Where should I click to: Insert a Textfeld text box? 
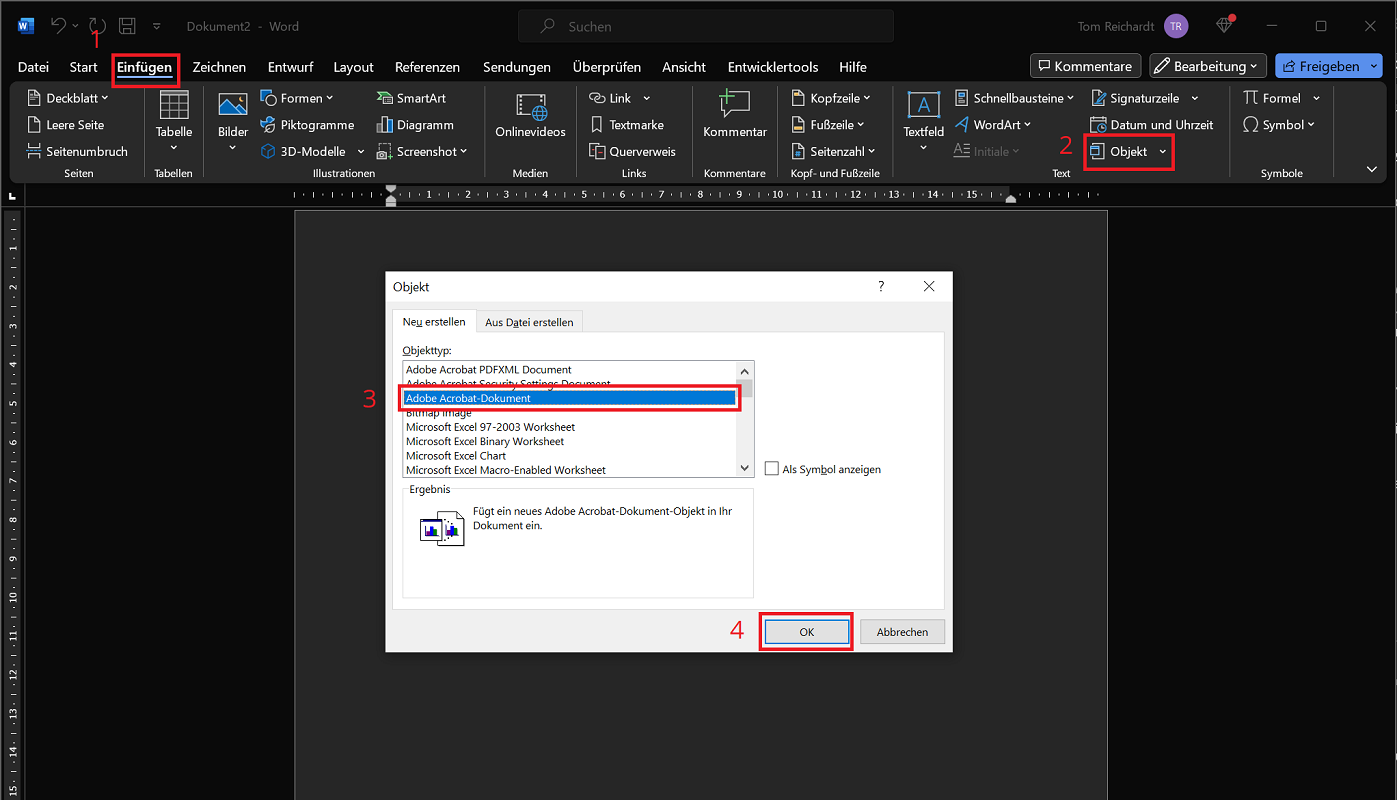pyautogui.click(x=923, y=122)
